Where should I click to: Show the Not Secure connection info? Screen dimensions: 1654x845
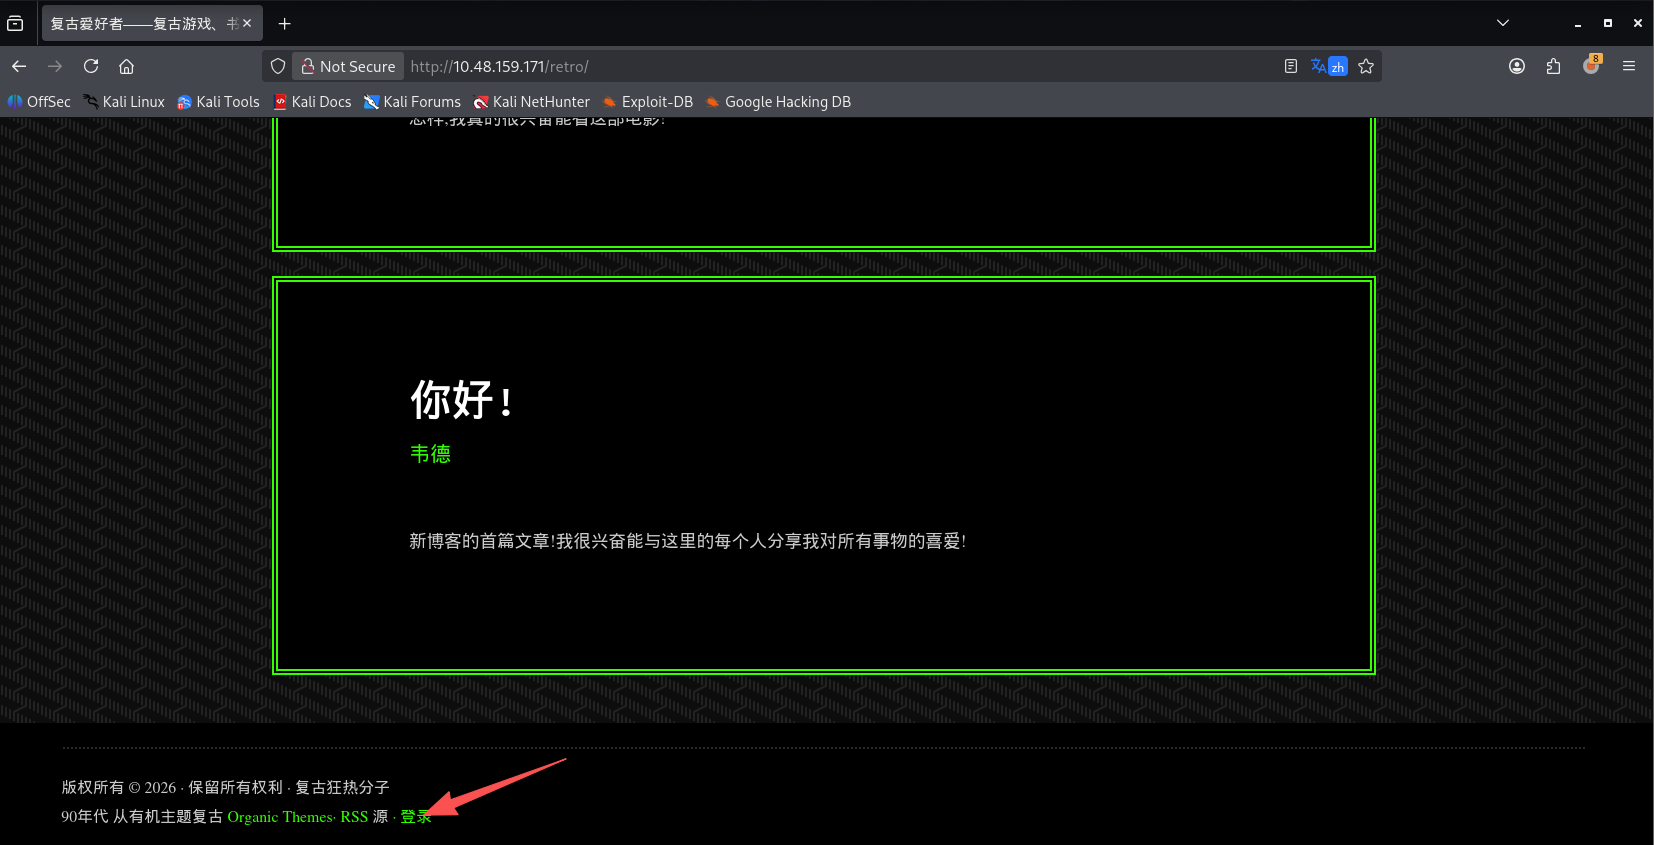coord(348,66)
